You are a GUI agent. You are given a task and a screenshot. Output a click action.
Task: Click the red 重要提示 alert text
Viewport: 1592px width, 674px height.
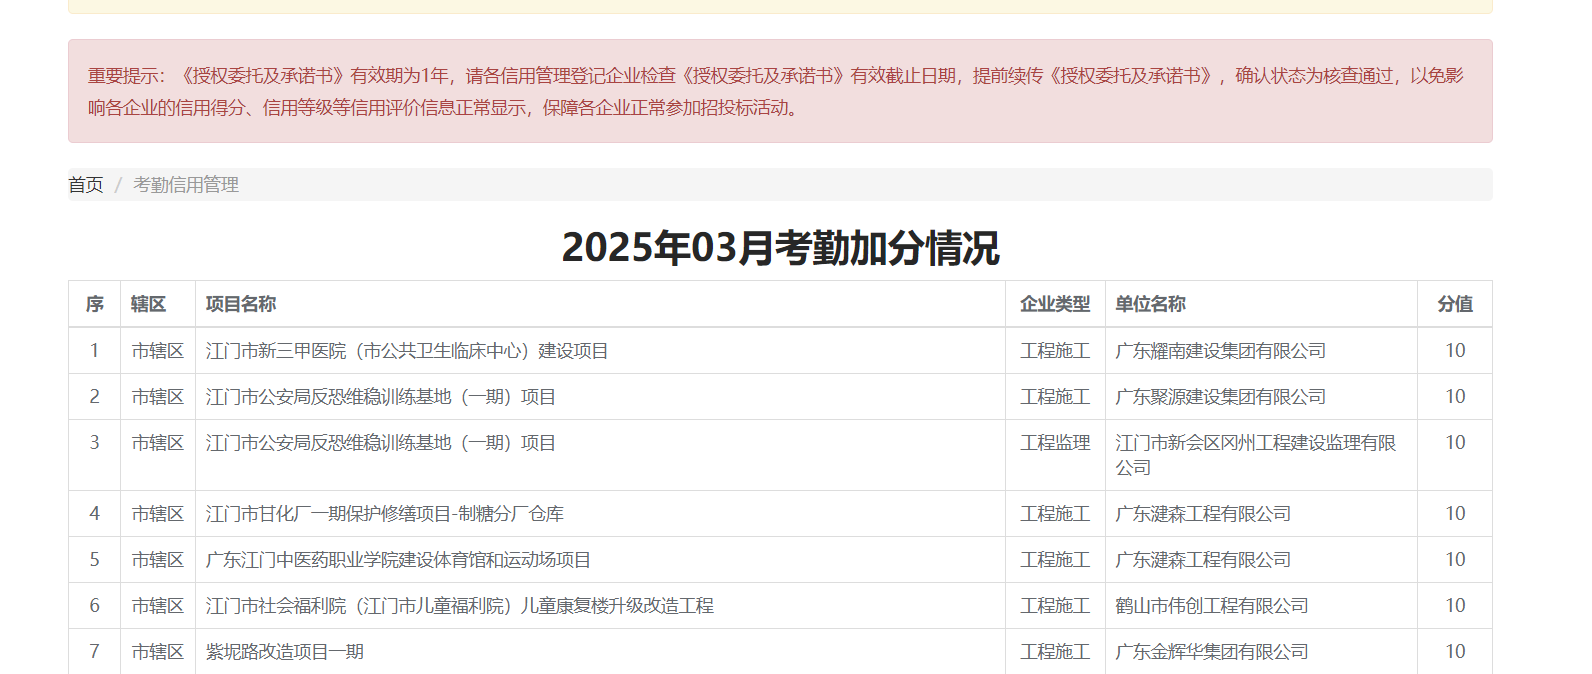[776, 91]
